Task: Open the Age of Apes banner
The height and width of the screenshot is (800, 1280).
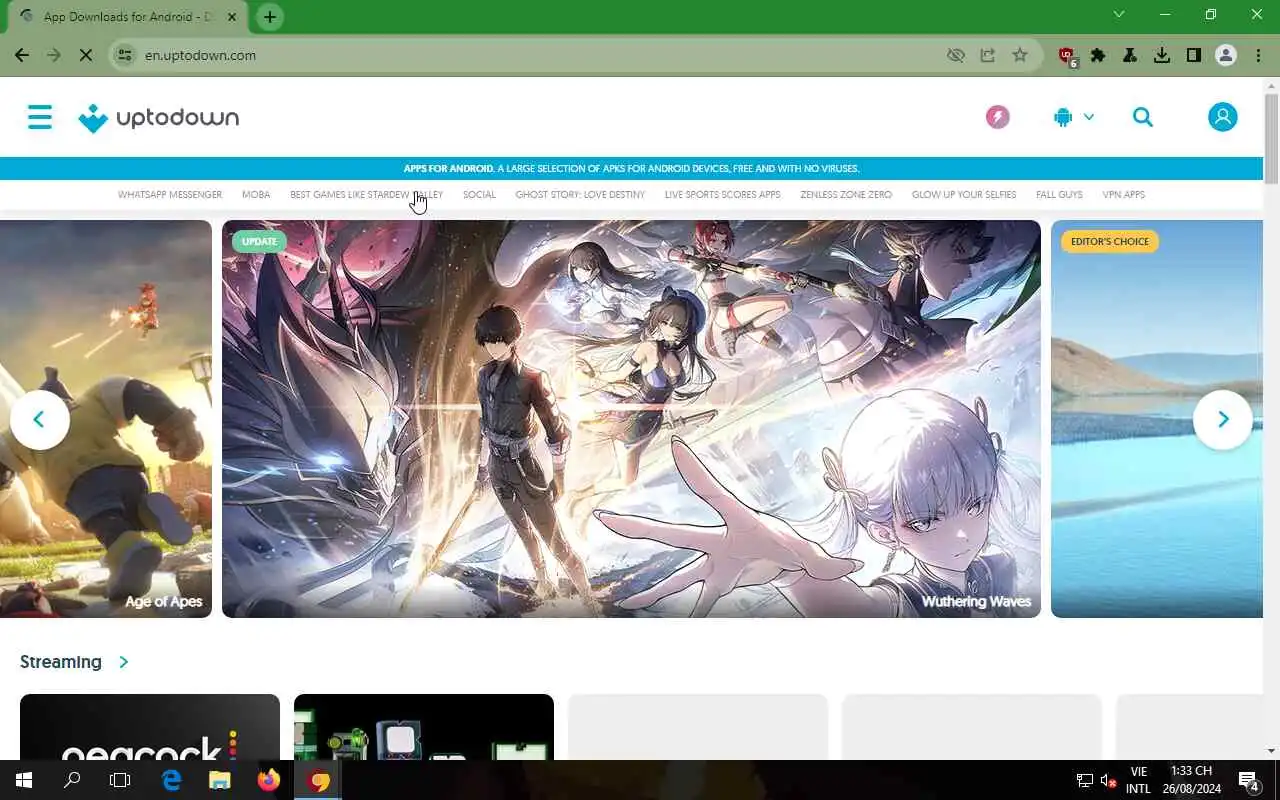Action: [106, 419]
